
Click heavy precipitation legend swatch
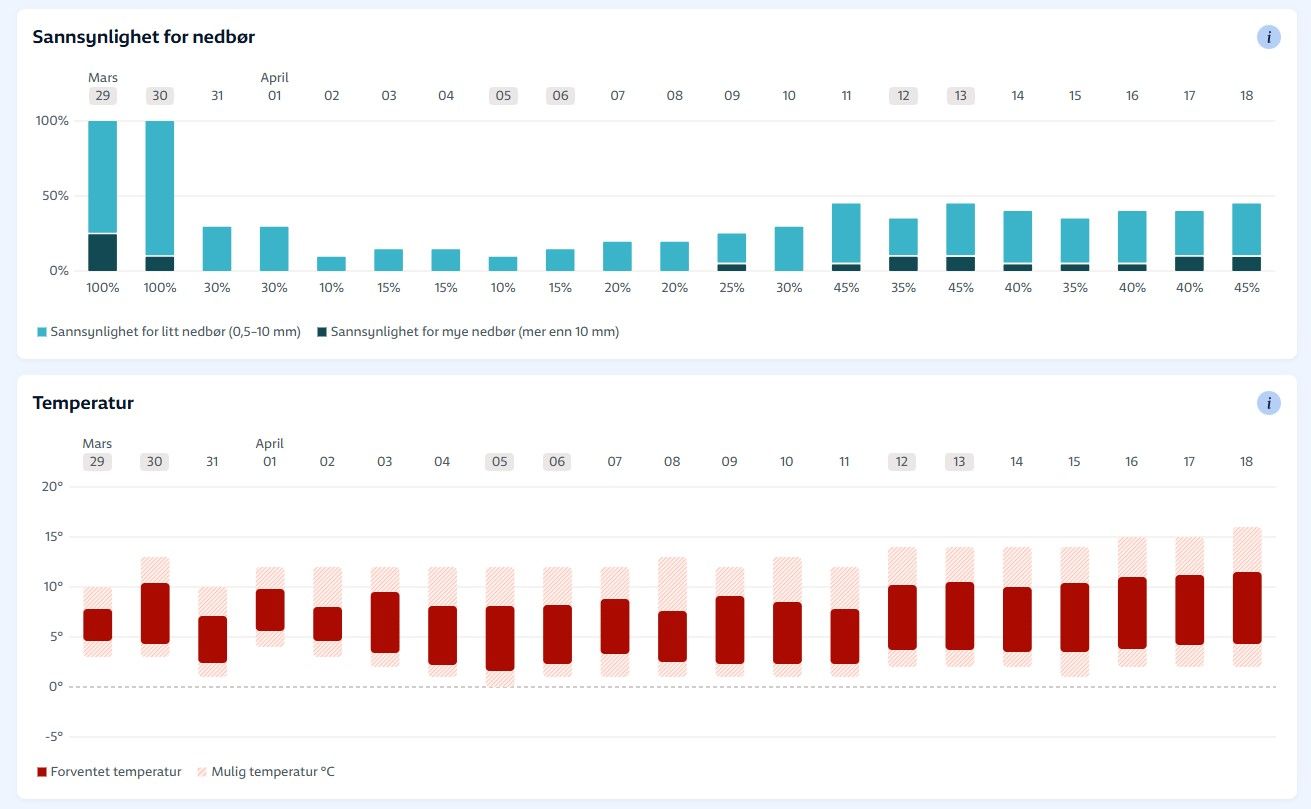(322, 332)
